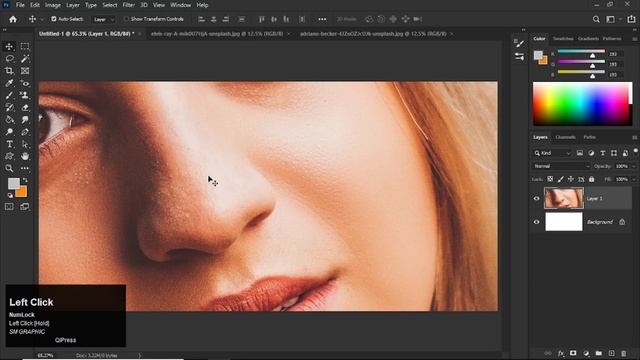Select the Brush tool
This screenshot has height=360, width=640.
click(9, 96)
